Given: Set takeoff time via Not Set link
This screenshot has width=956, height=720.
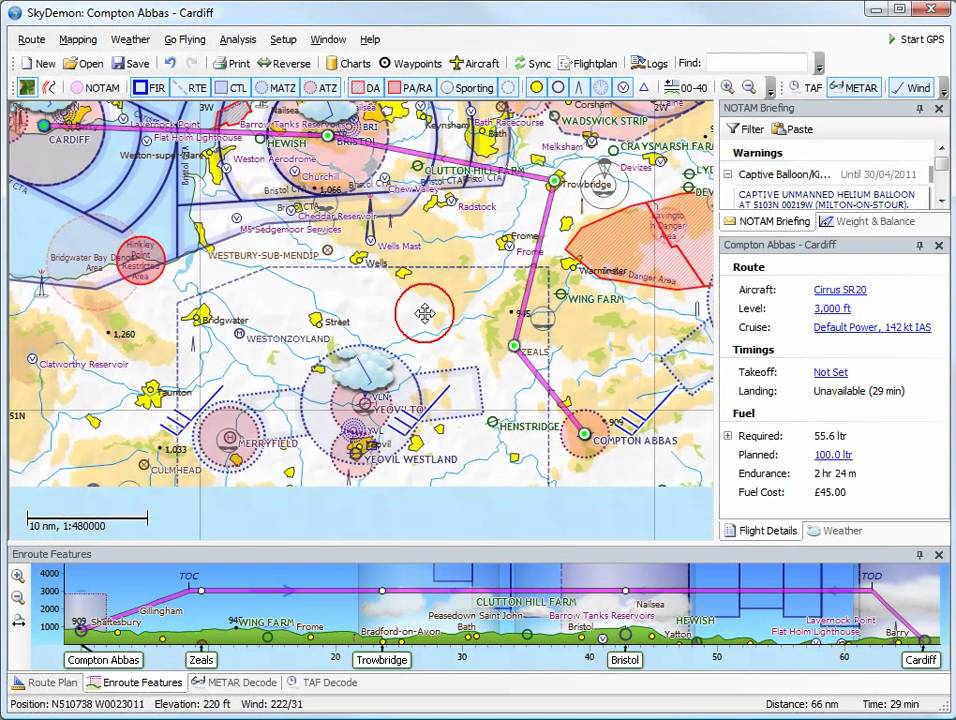Looking at the screenshot, I should tap(830, 372).
